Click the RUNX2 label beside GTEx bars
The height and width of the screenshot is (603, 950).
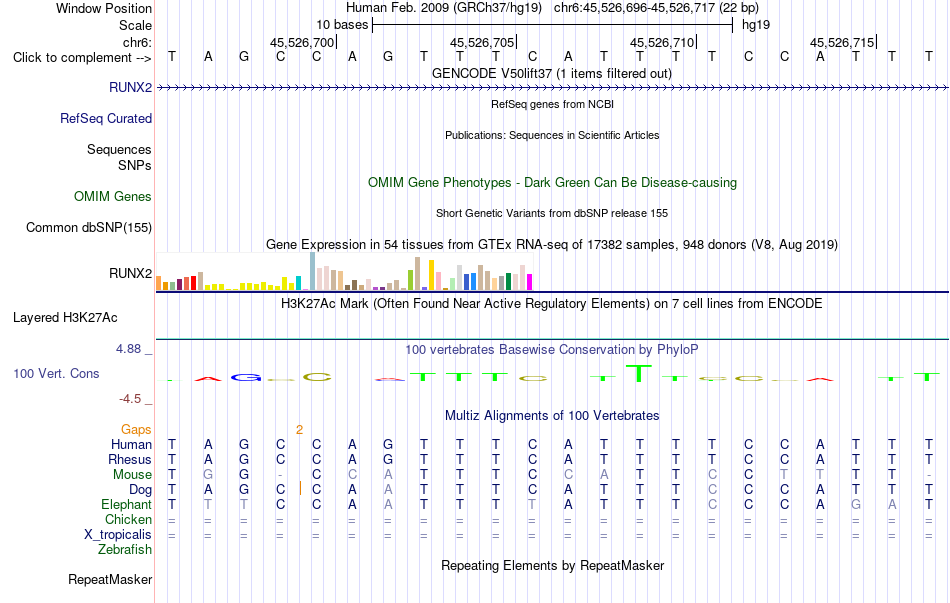[x=130, y=273]
